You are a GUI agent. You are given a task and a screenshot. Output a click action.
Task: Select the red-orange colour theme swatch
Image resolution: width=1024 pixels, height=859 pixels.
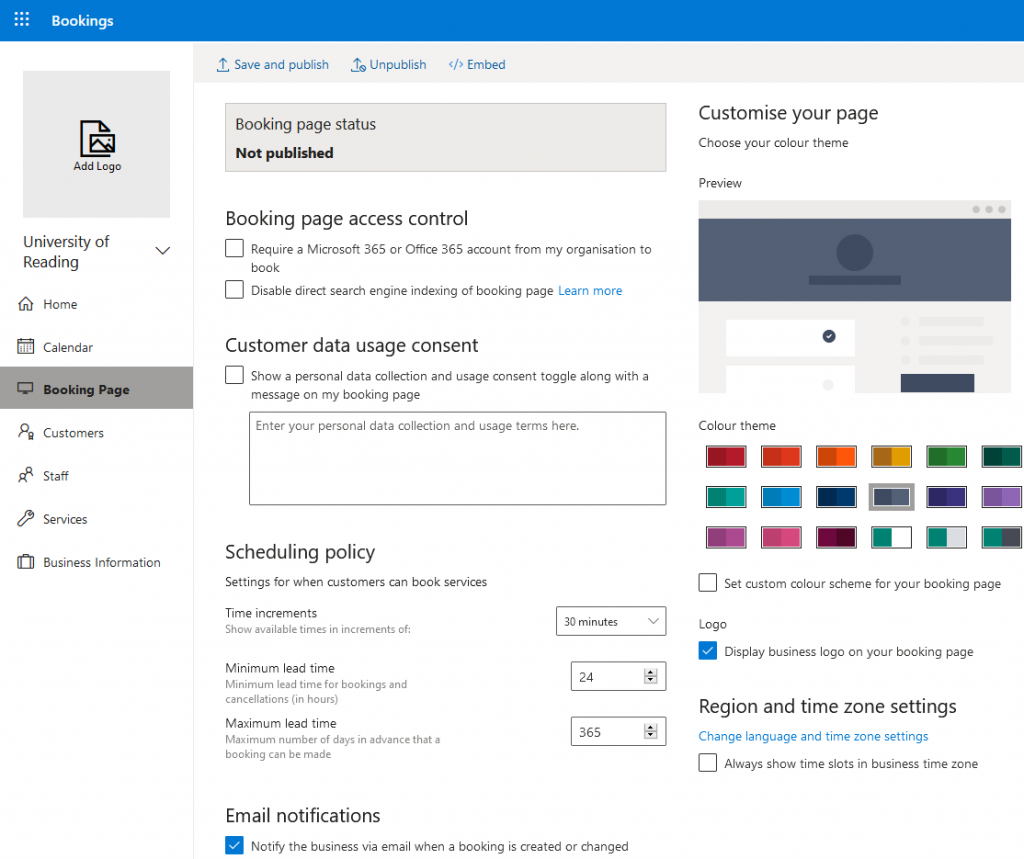[x=781, y=456]
